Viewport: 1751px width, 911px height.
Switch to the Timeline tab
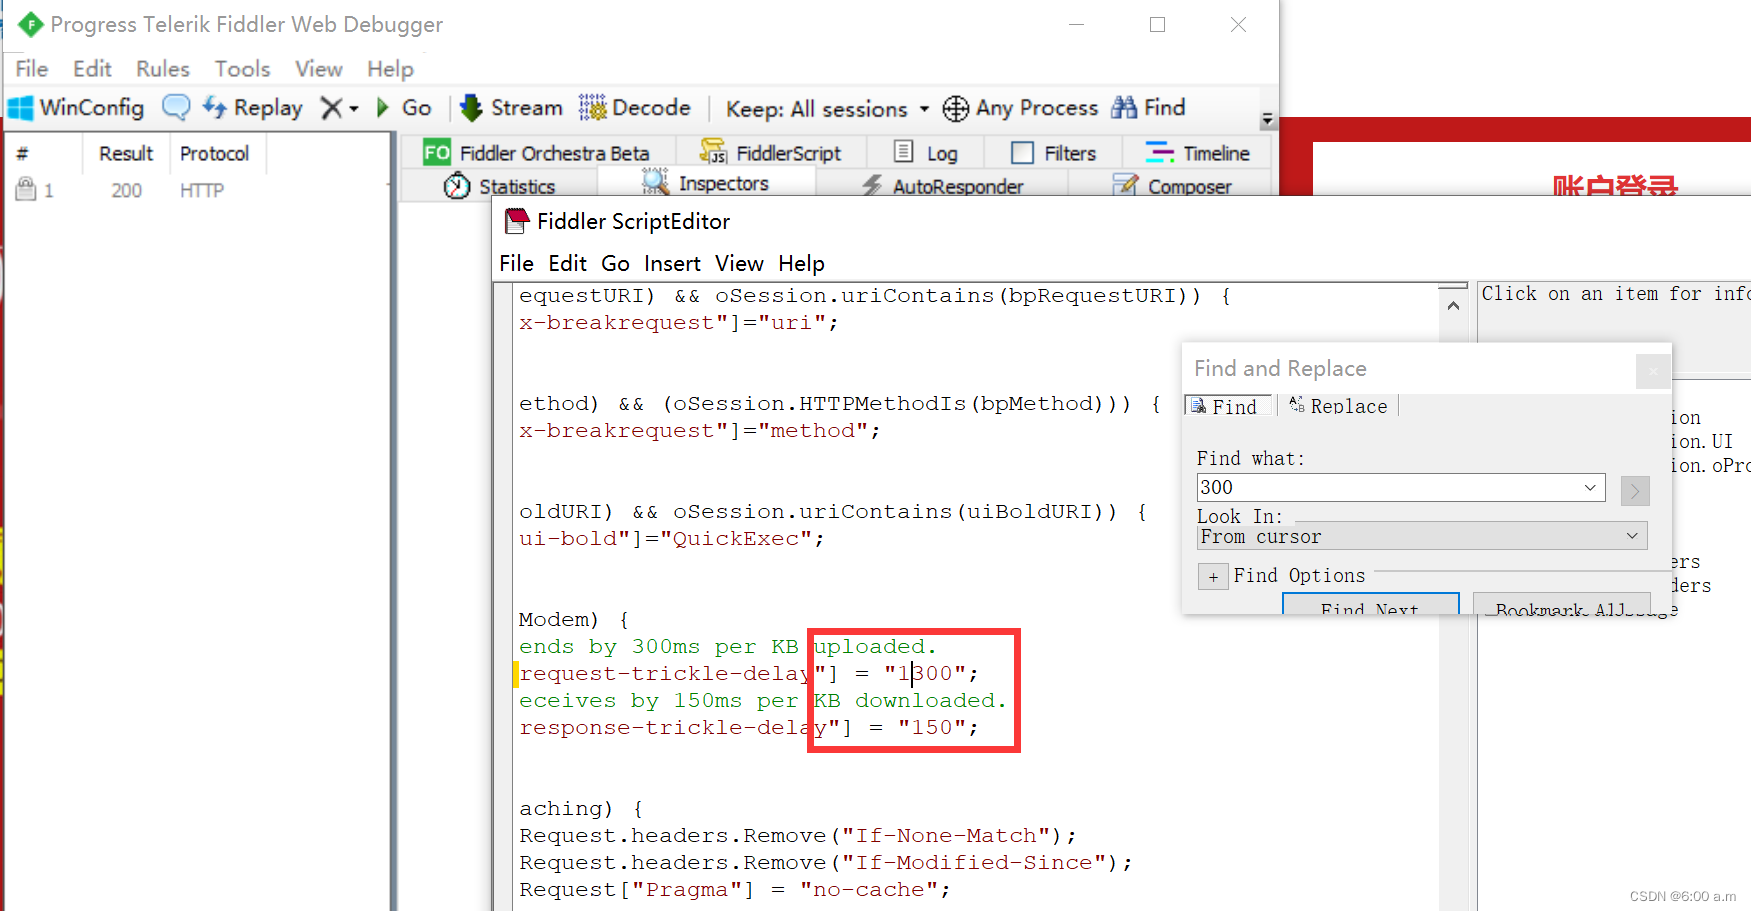(1197, 153)
